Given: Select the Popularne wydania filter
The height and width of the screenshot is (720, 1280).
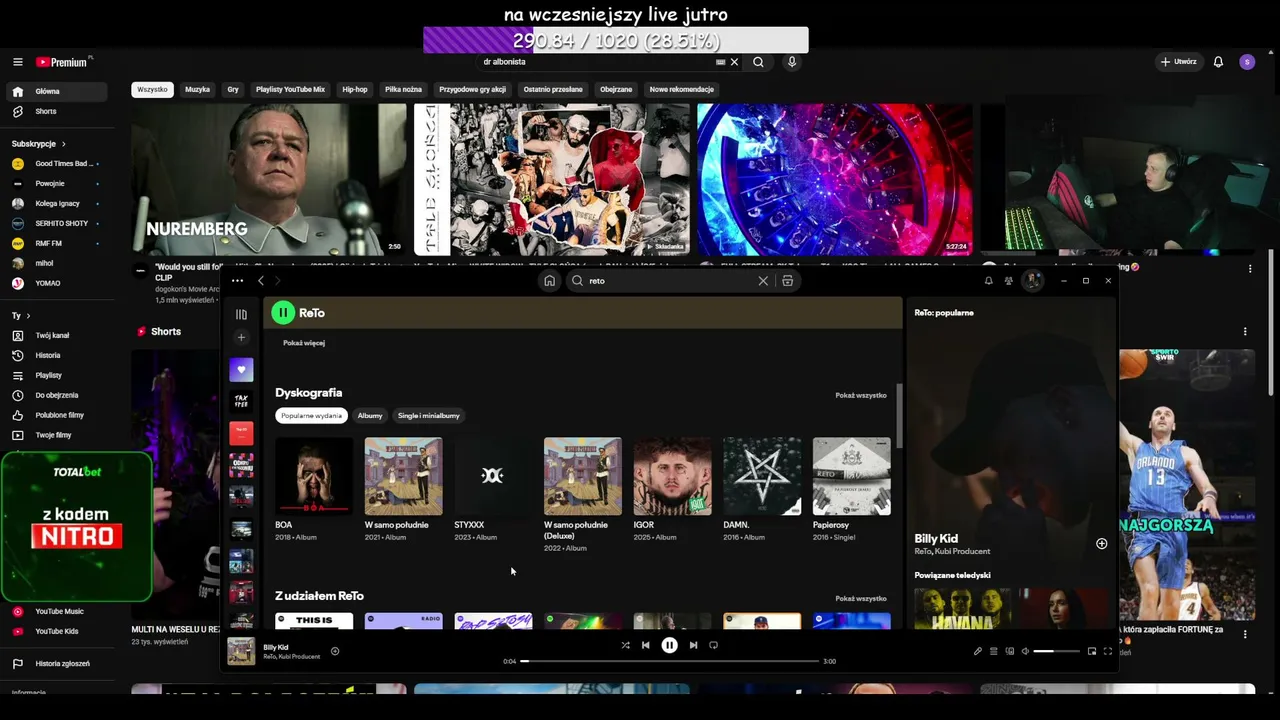Looking at the screenshot, I should [x=311, y=415].
